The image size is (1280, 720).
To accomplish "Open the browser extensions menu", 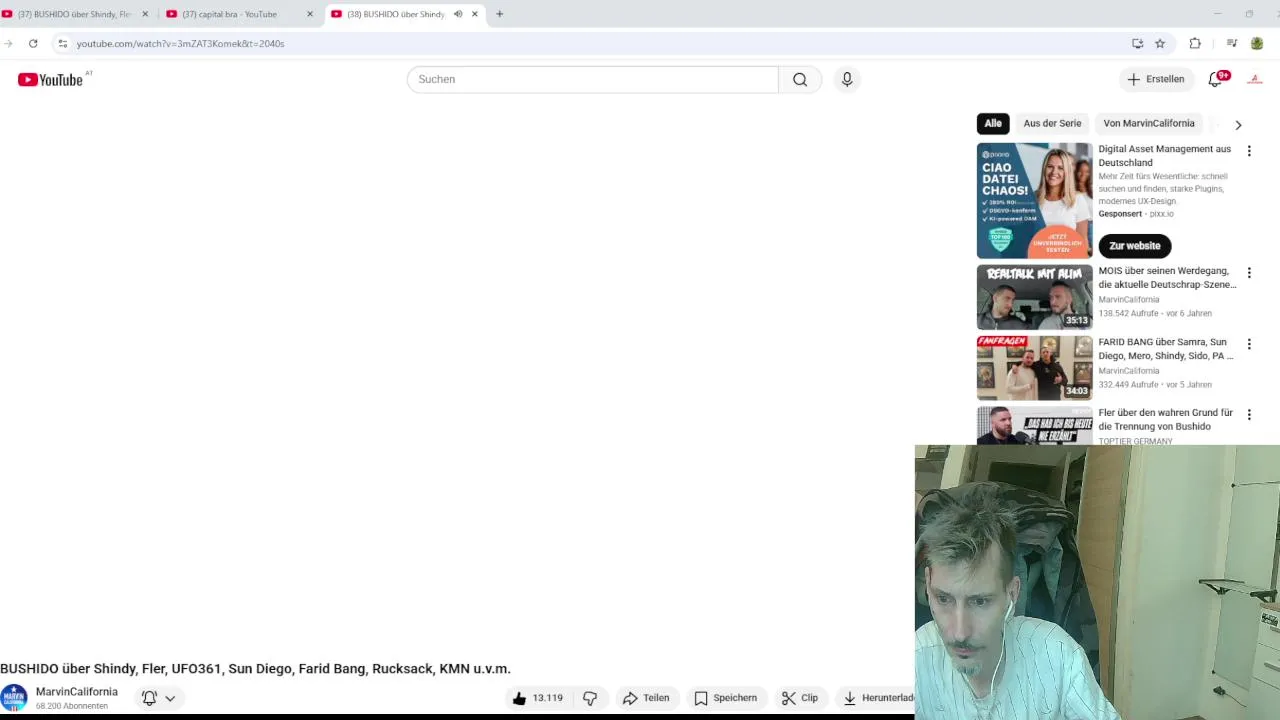I will point(1195,43).
